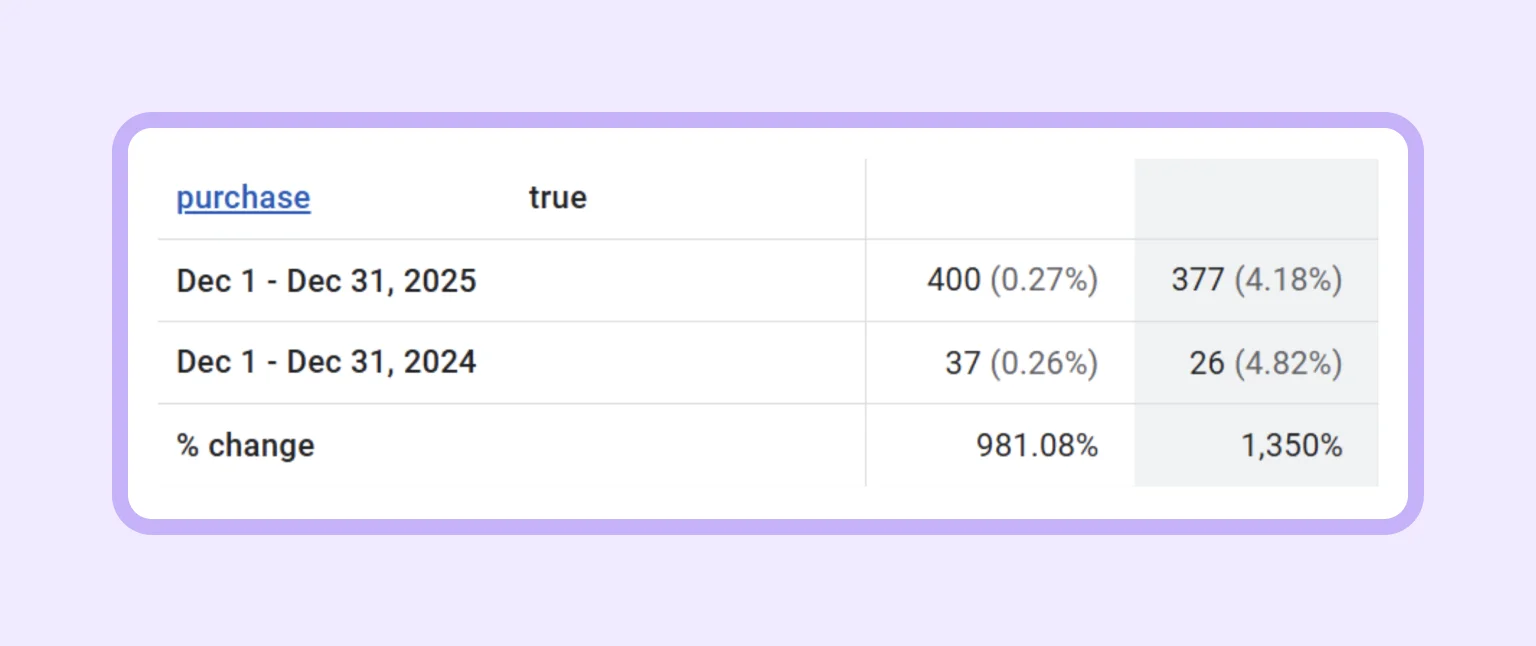Select the 981.08% change value
The width and height of the screenshot is (1536, 646).
coord(1036,444)
